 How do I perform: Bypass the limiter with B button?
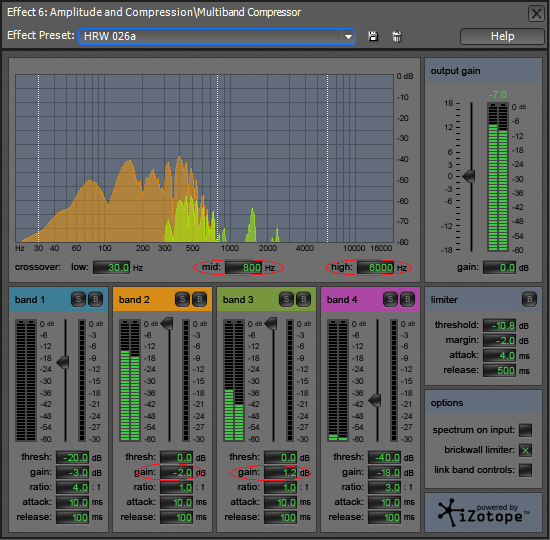[529, 299]
